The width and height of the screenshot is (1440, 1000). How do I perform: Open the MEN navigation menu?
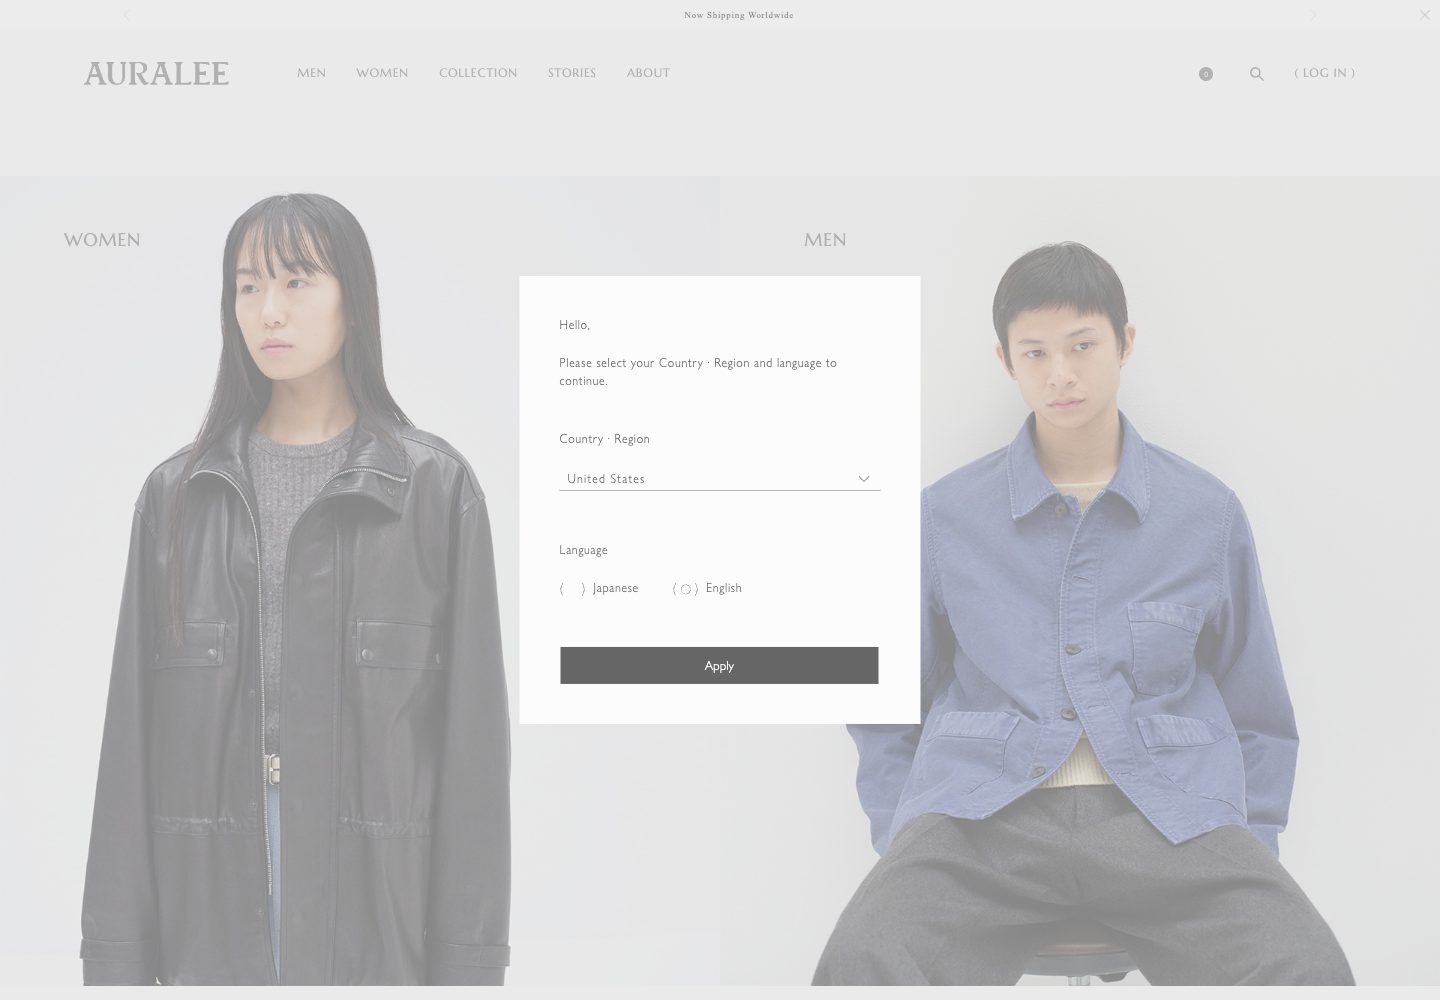(311, 73)
